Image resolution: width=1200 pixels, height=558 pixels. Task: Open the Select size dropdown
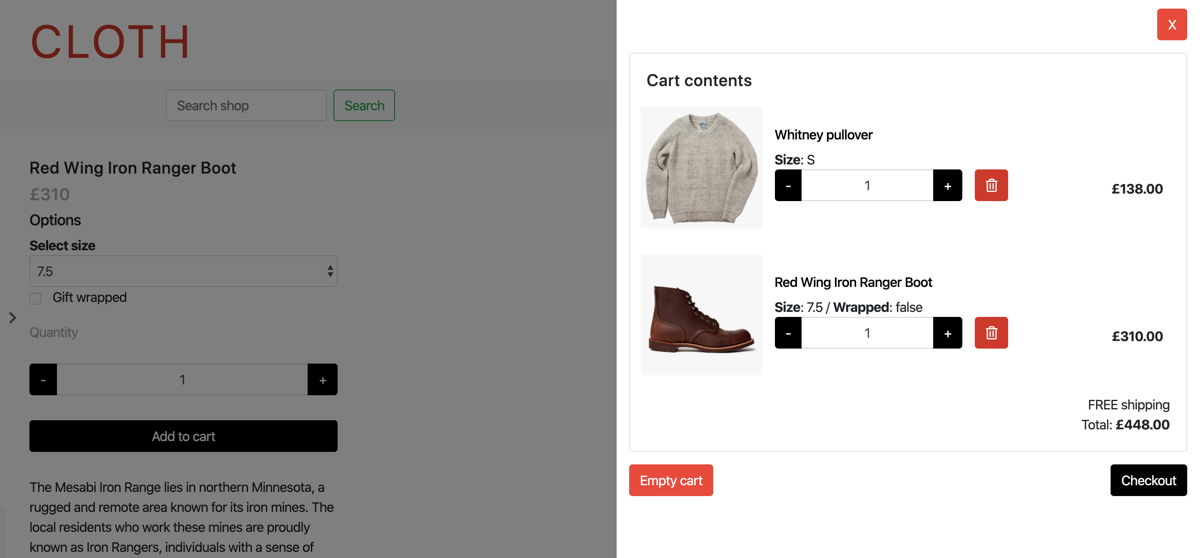click(x=183, y=271)
